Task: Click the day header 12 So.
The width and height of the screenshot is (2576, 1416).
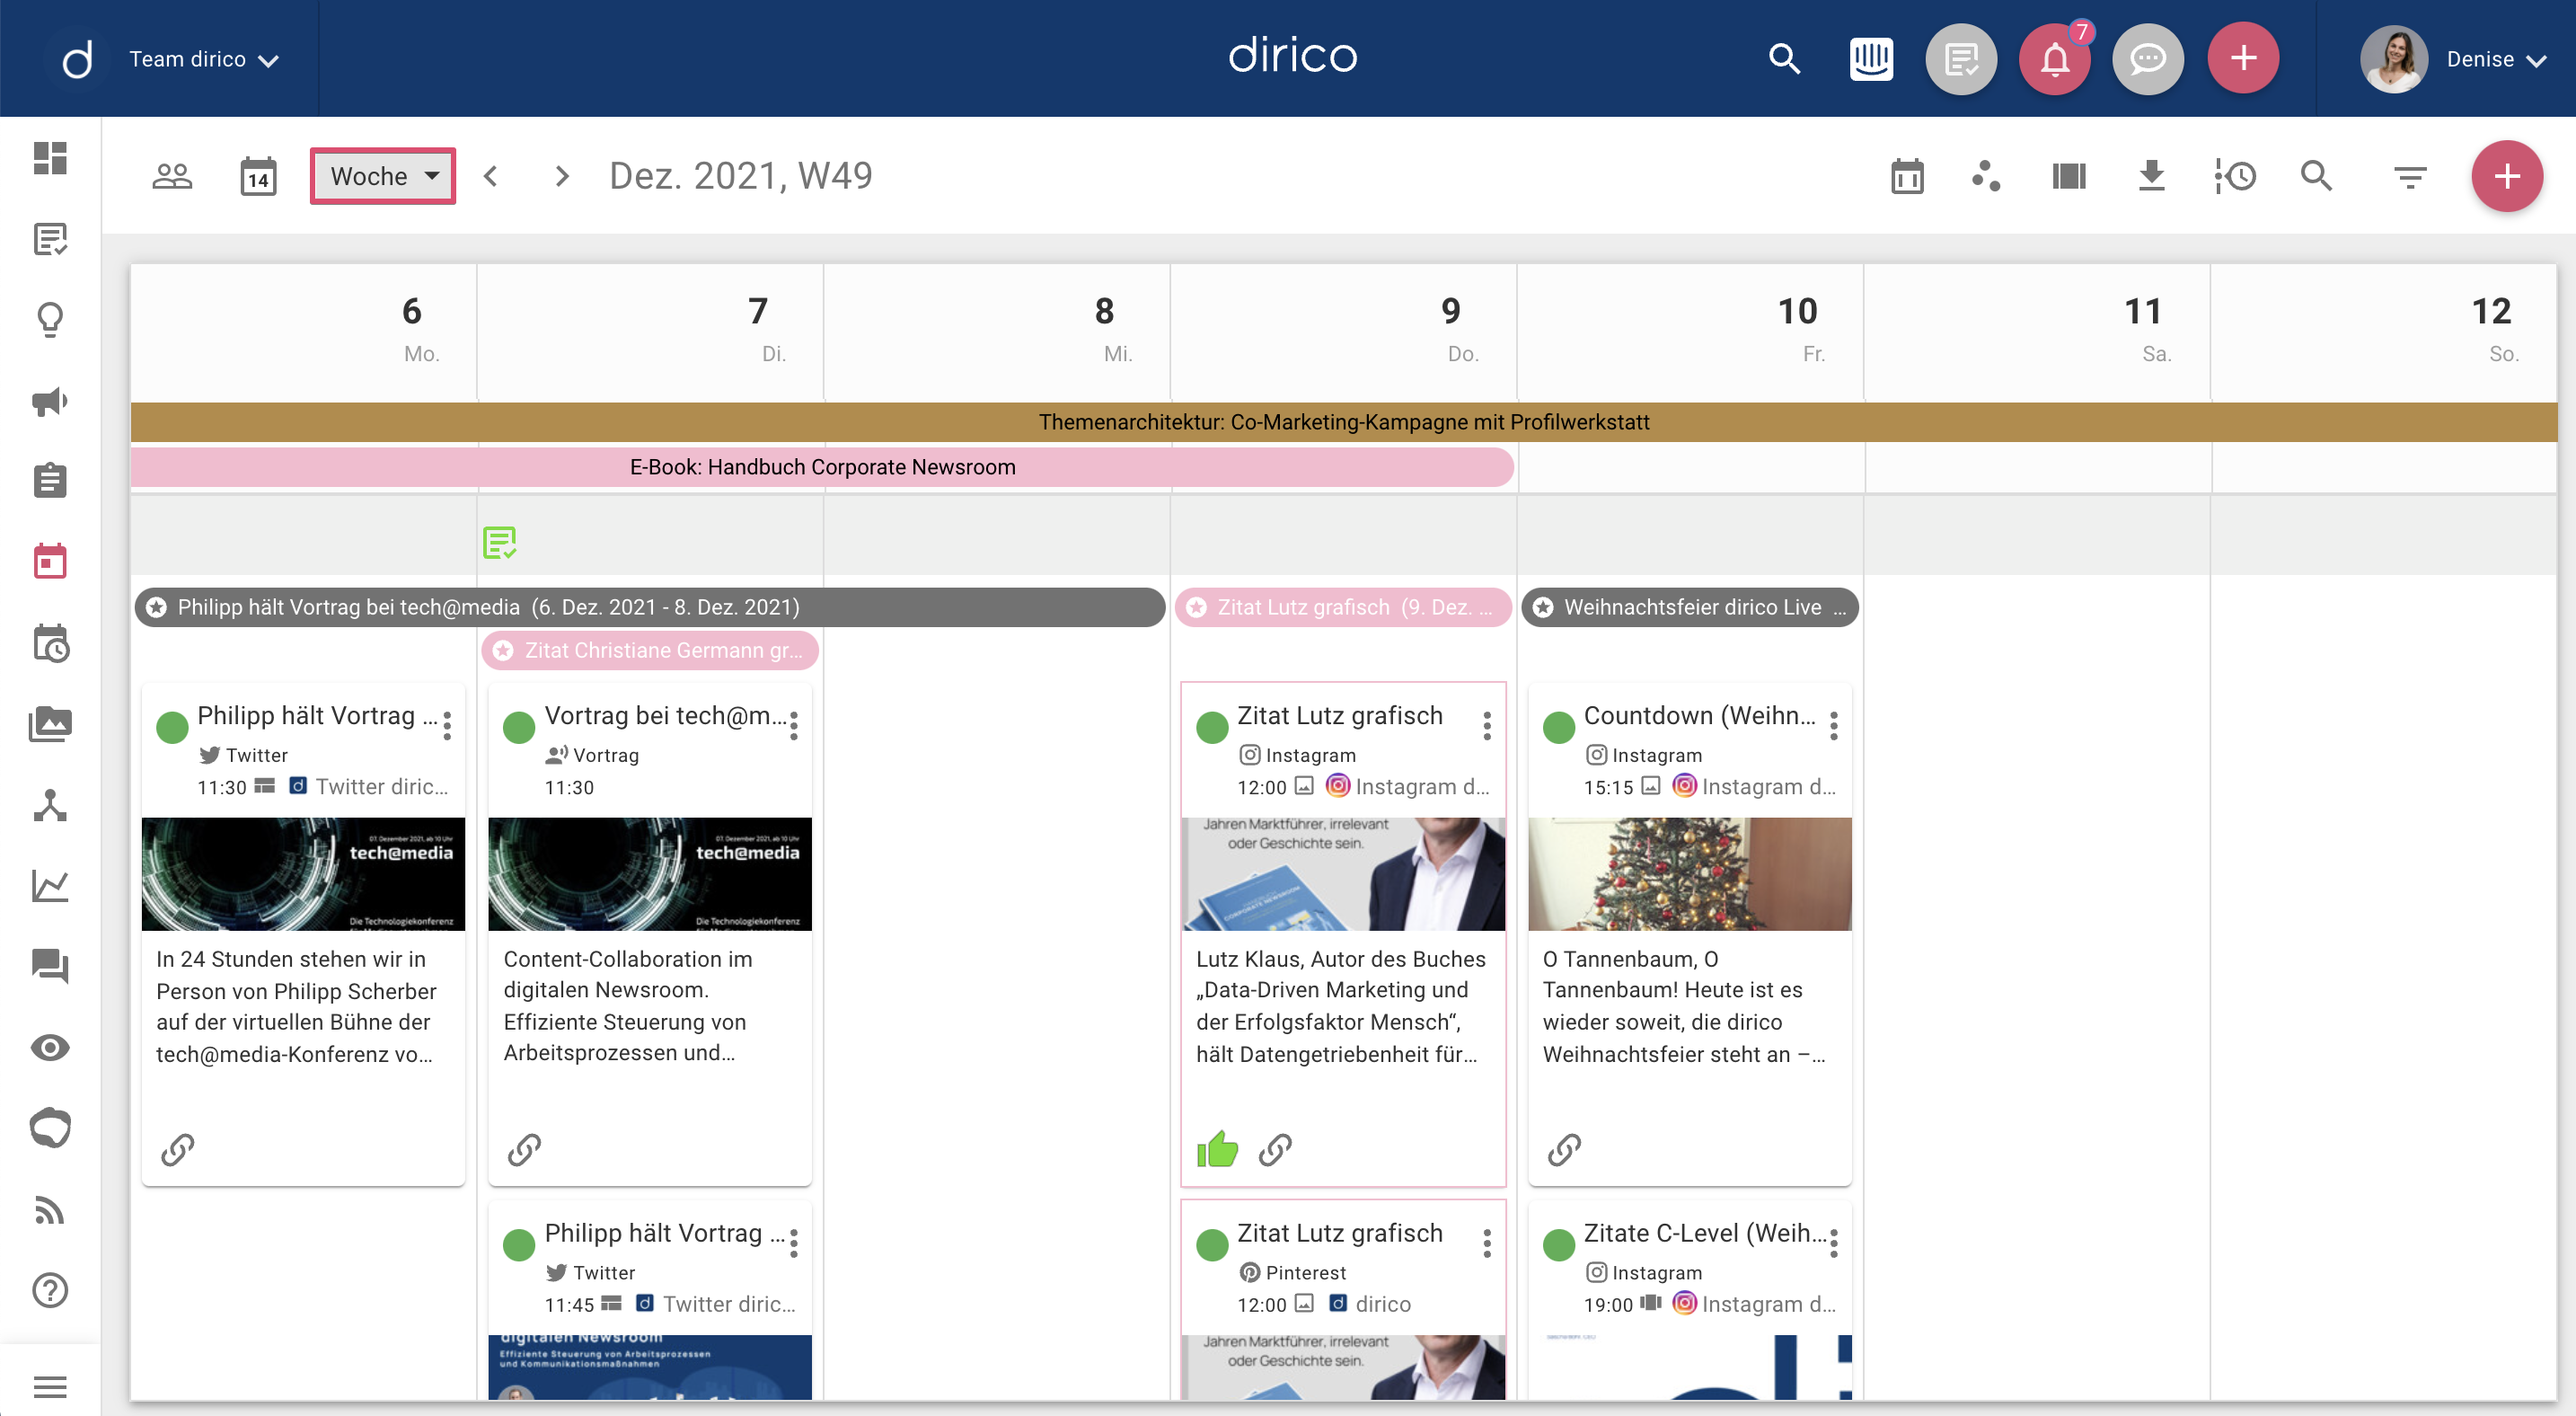Action: 2384,330
